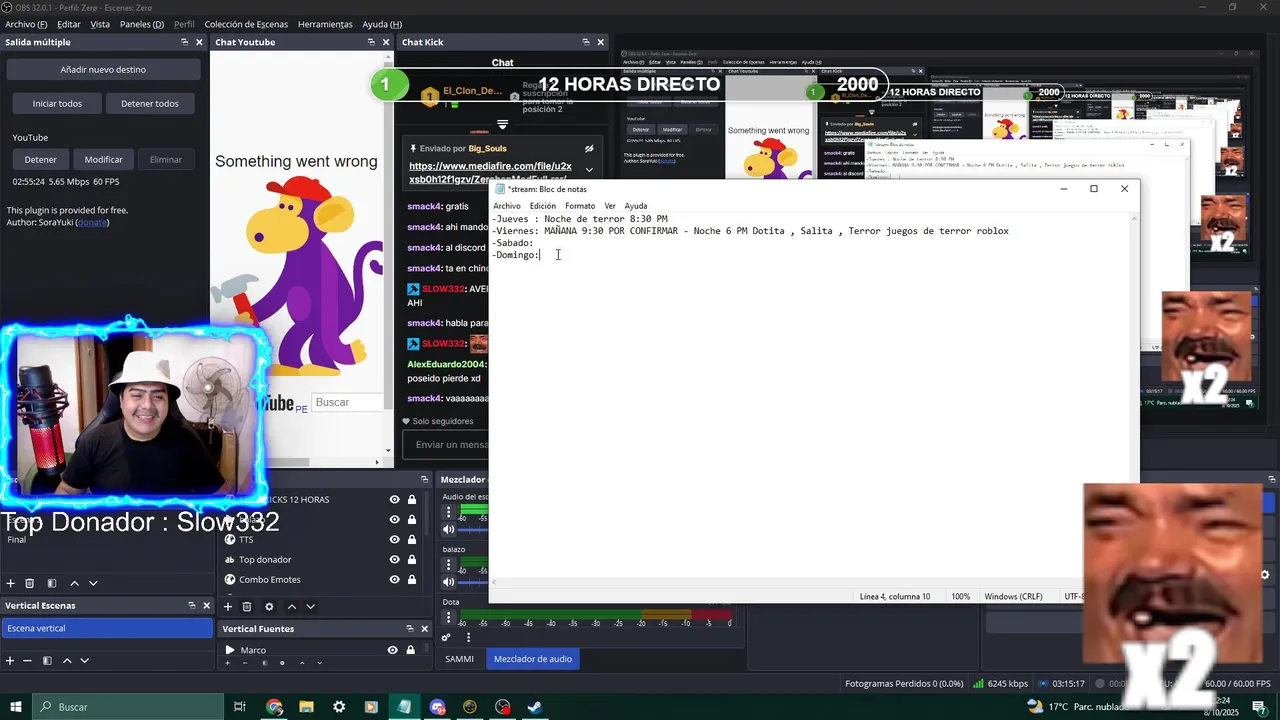Unlock the Top donador source
Viewport: 1280px width, 720px height.
[x=411, y=560]
